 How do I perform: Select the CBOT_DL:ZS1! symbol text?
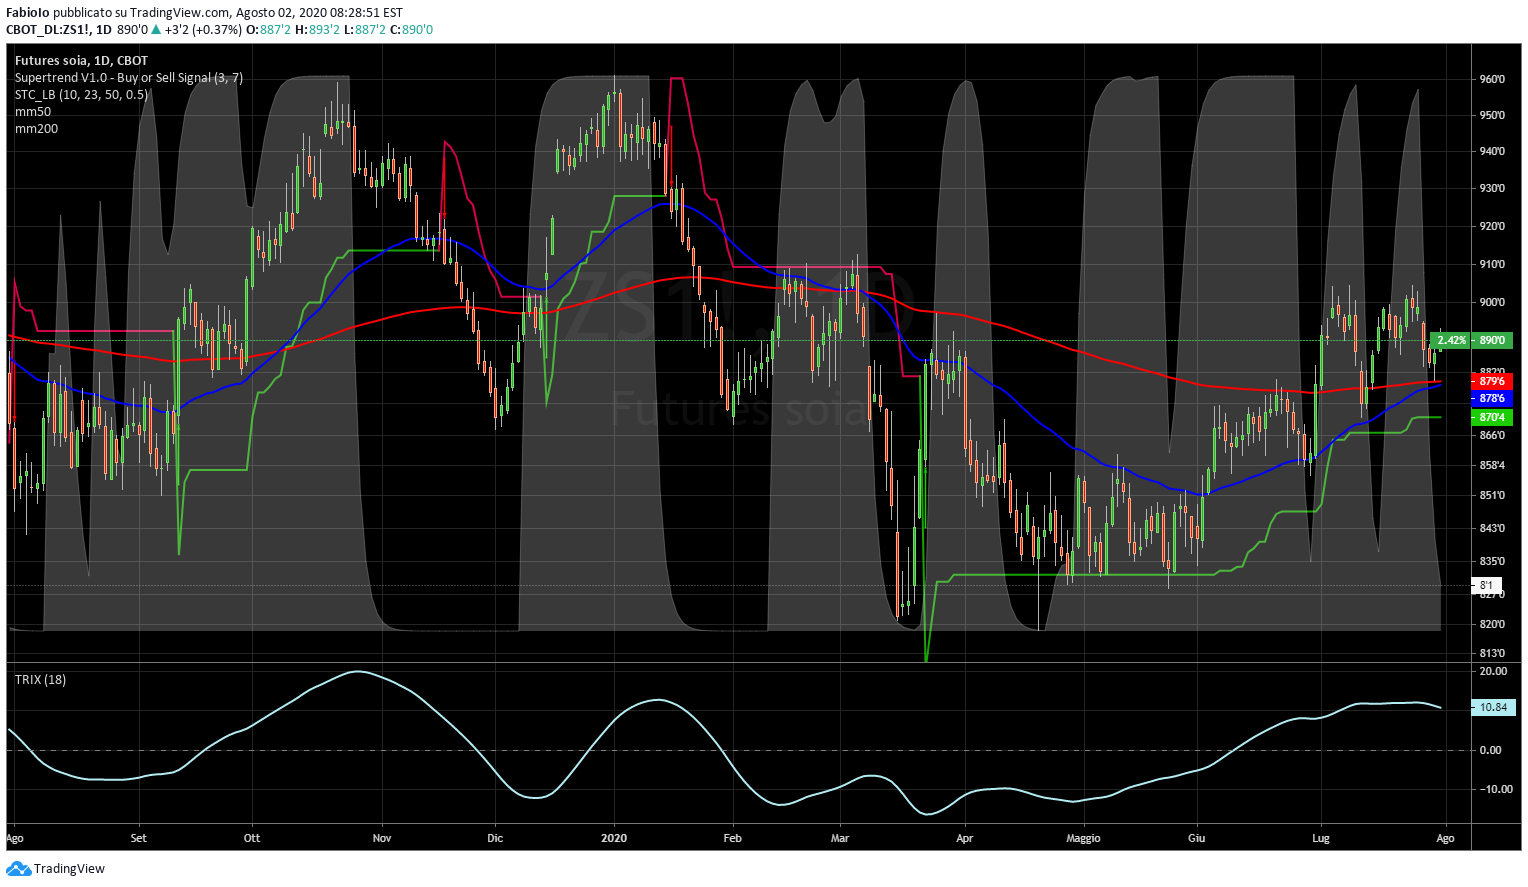(x=47, y=29)
